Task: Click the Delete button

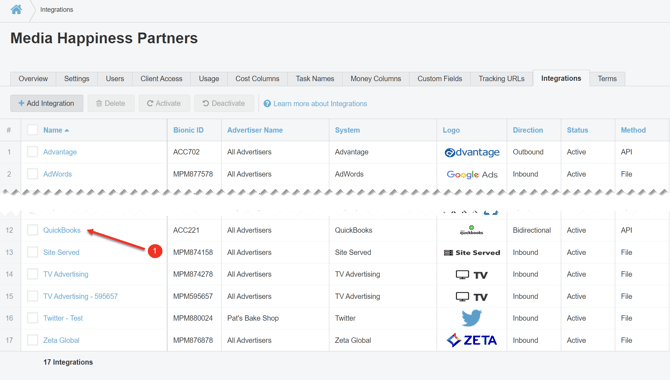Action: point(111,103)
